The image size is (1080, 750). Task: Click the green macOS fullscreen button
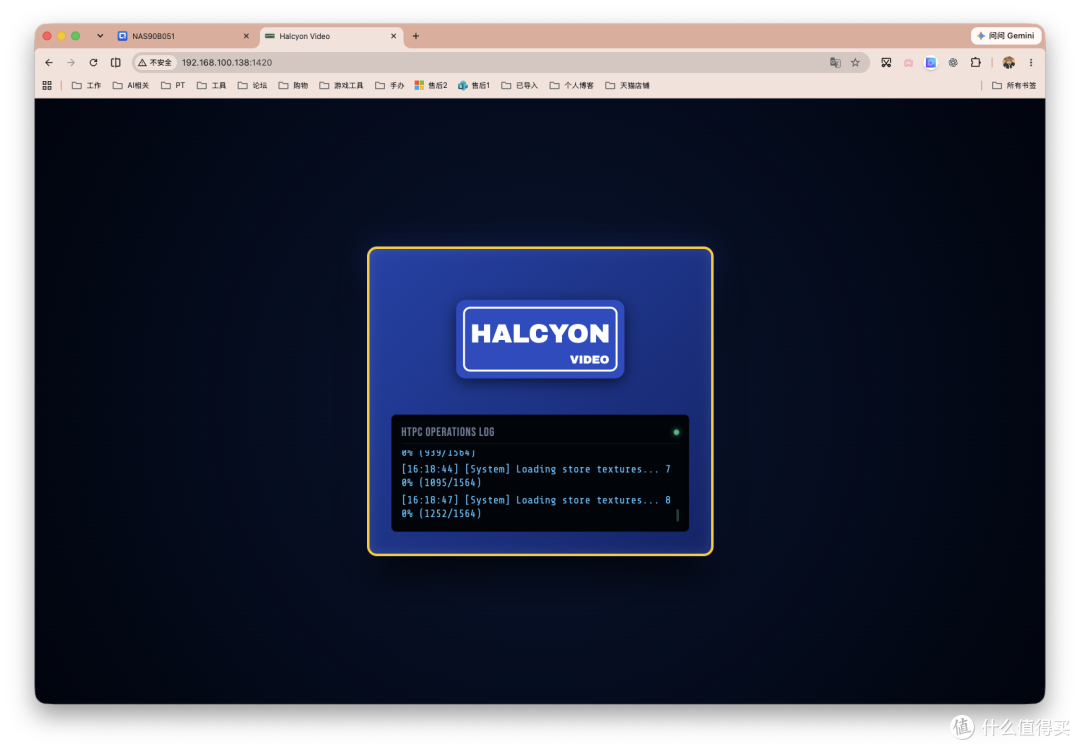(76, 36)
